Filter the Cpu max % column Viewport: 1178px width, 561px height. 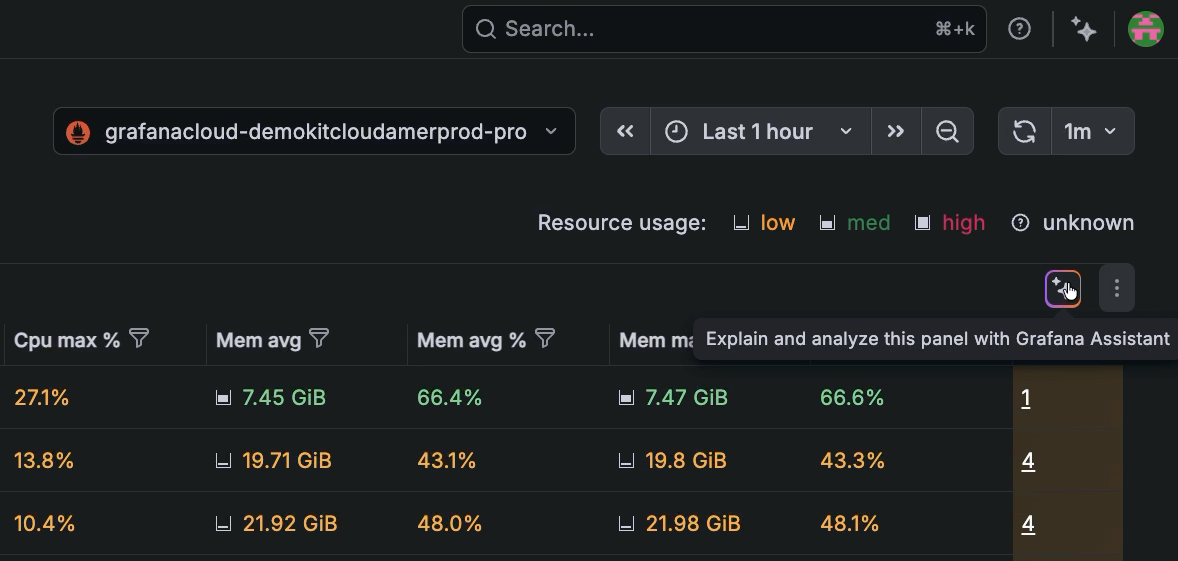140,339
